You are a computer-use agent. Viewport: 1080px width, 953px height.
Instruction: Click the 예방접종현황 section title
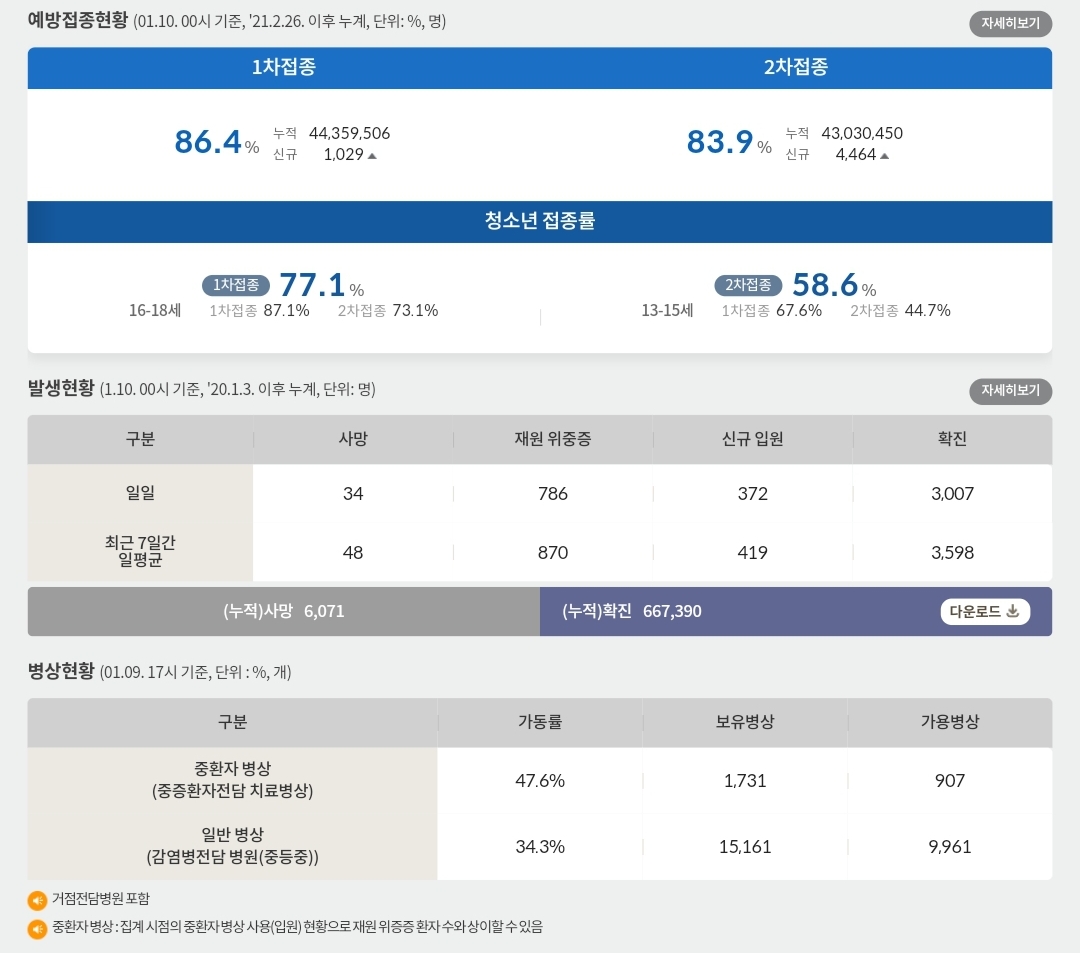coord(78,20)
